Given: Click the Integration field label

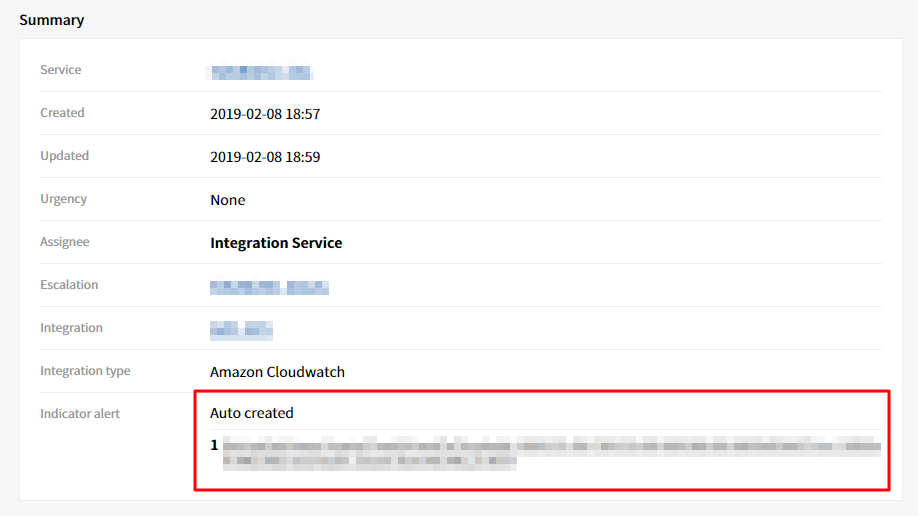Looking at the screenshot, I should [x=71, y=328].
